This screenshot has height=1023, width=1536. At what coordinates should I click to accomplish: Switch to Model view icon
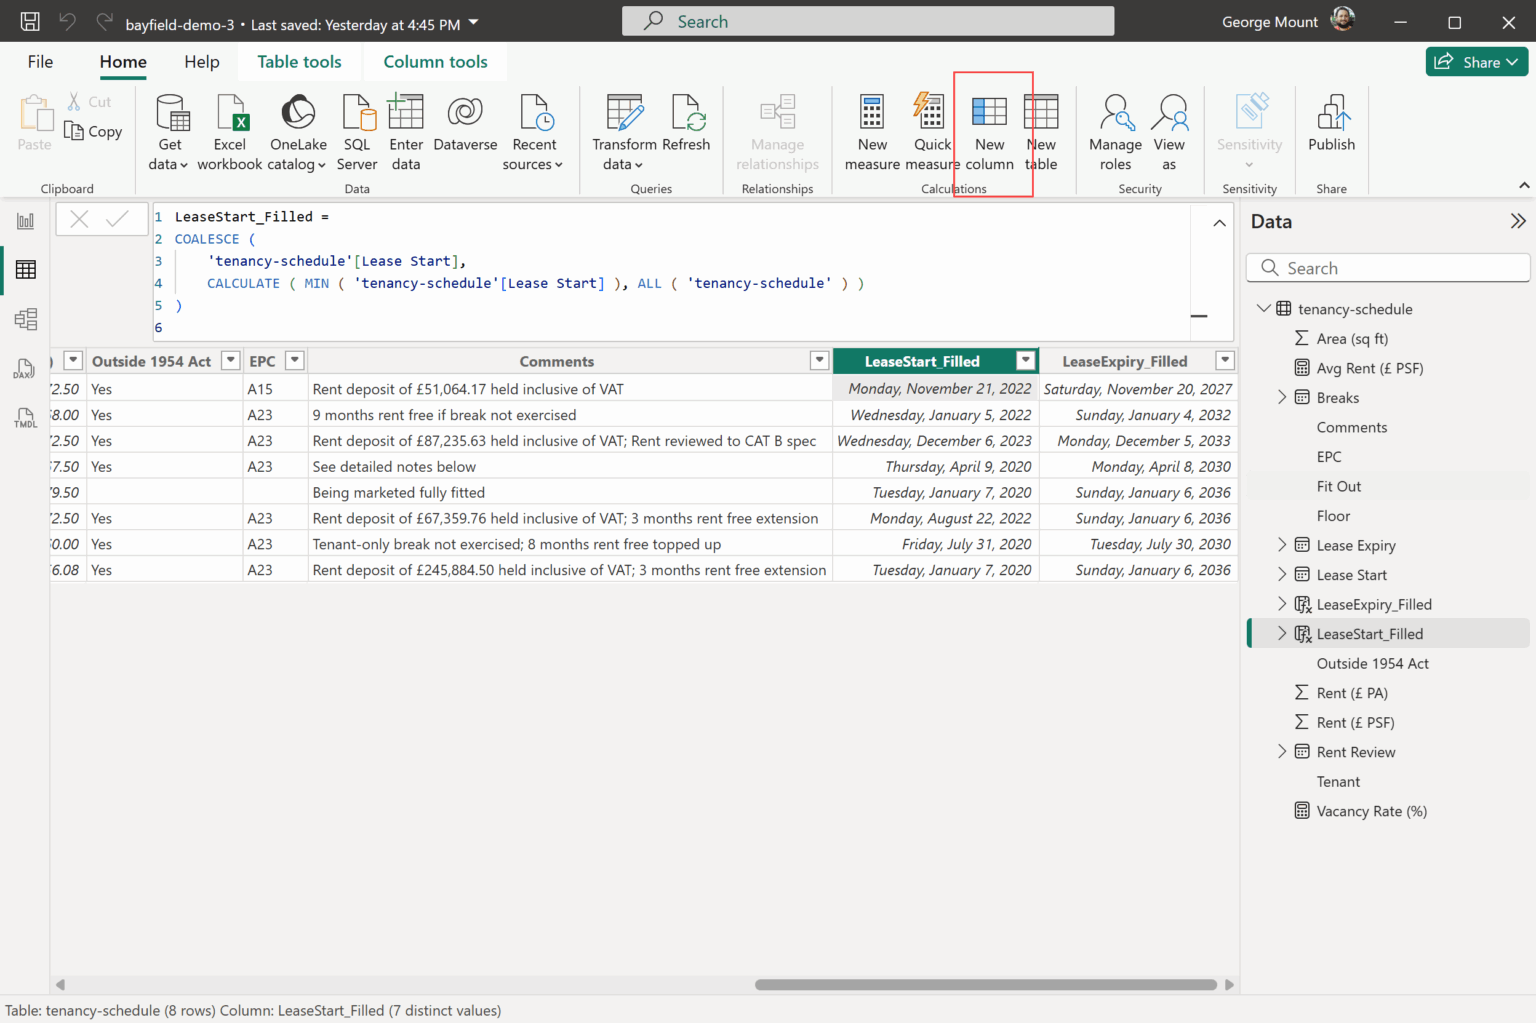(25, 319)
